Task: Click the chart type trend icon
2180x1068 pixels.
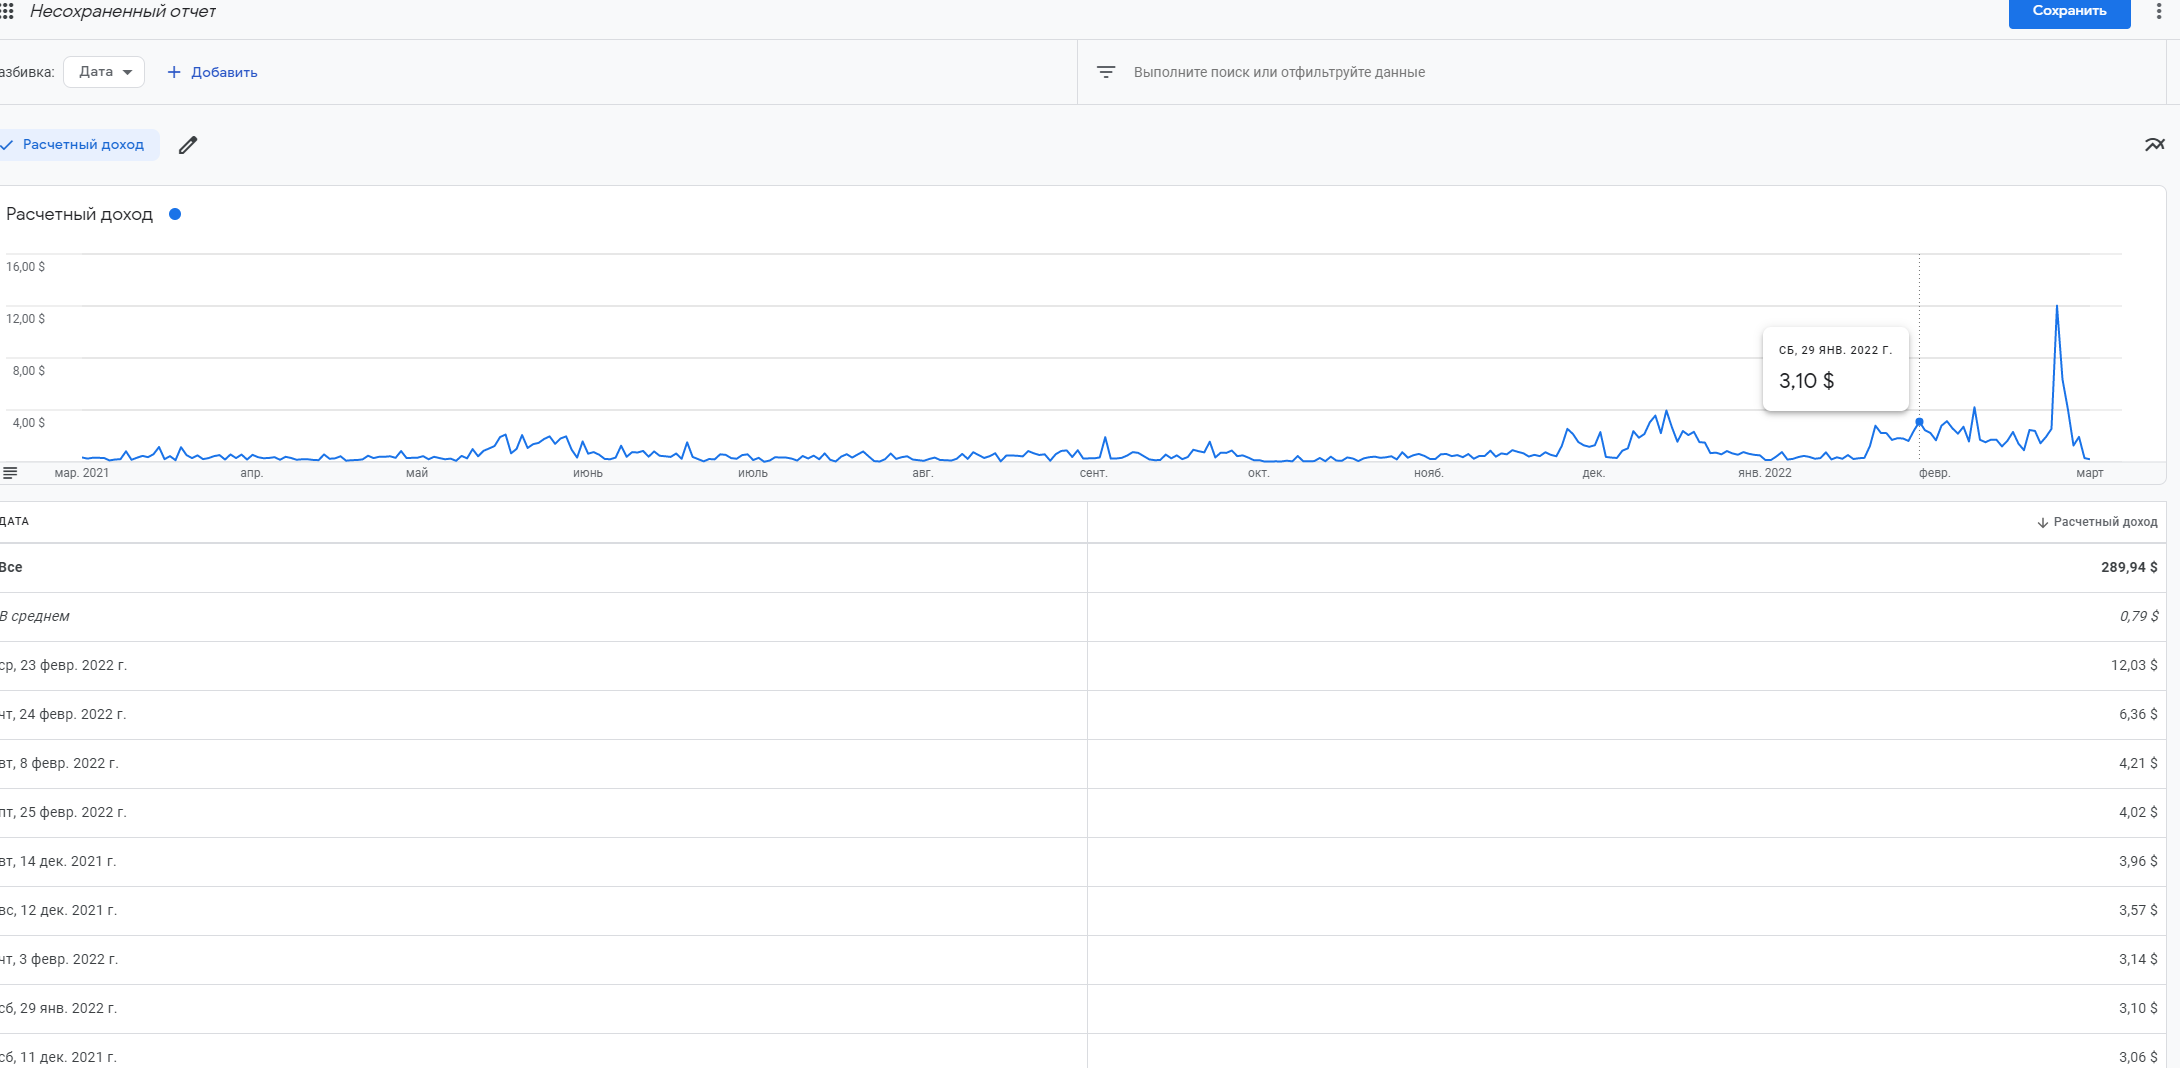Action: 2154,145
